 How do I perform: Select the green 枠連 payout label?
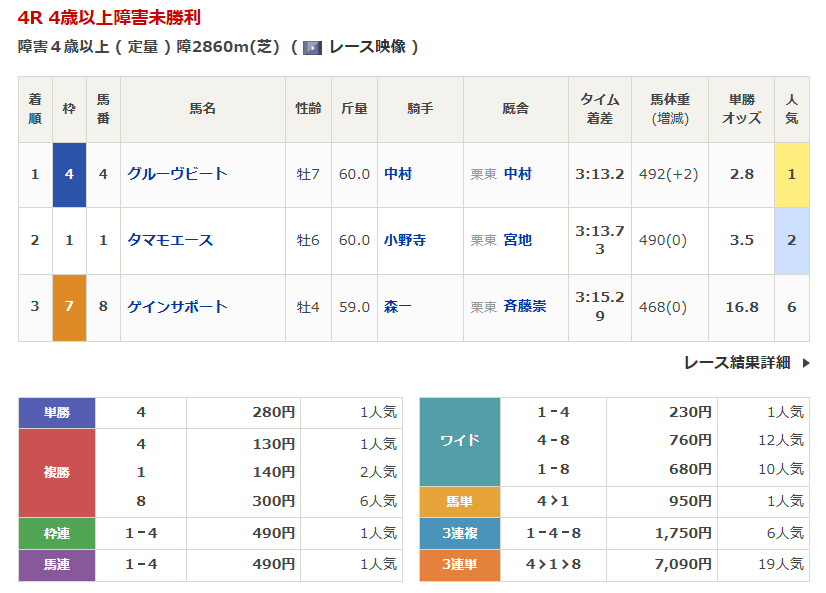[x=57, y=533]
